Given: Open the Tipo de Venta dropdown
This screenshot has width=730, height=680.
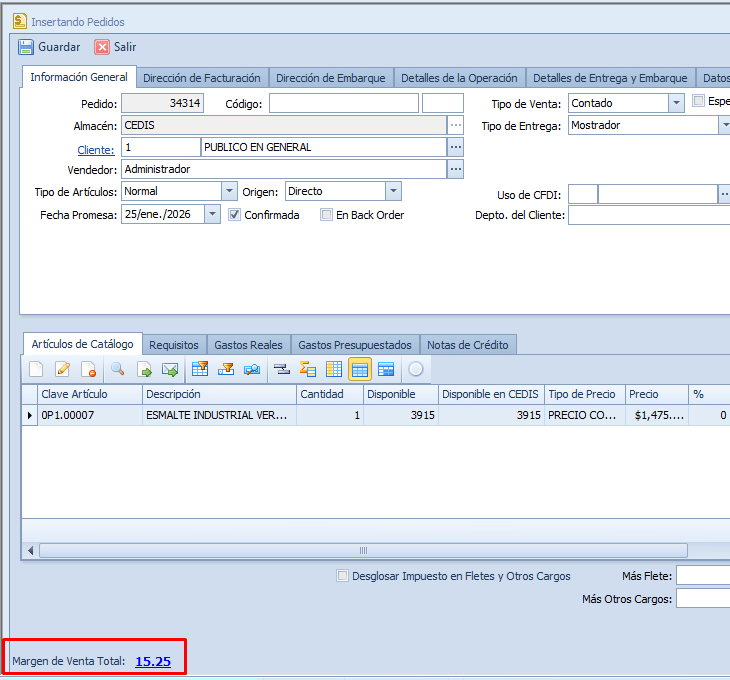Looking at the screenshot, I should (675, 103).
